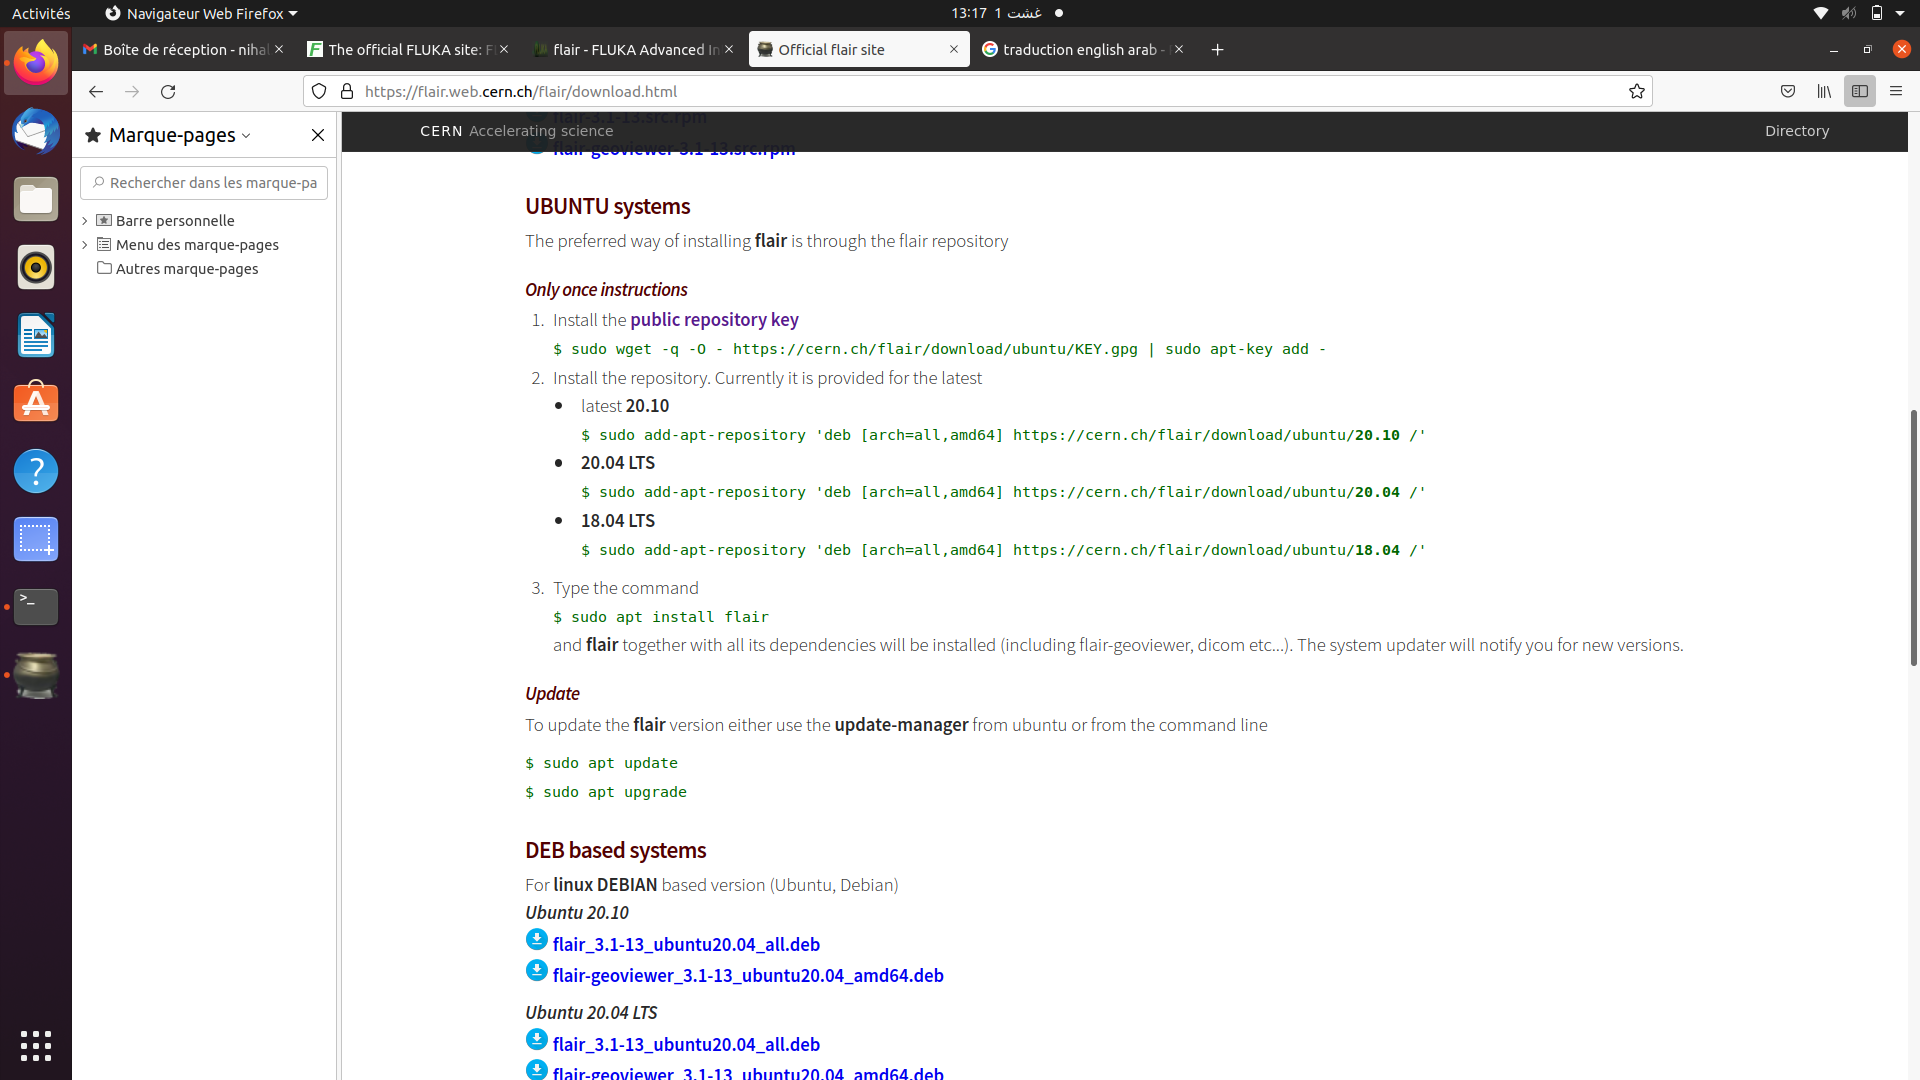Open the CERN Directory link

(1797, 131)
